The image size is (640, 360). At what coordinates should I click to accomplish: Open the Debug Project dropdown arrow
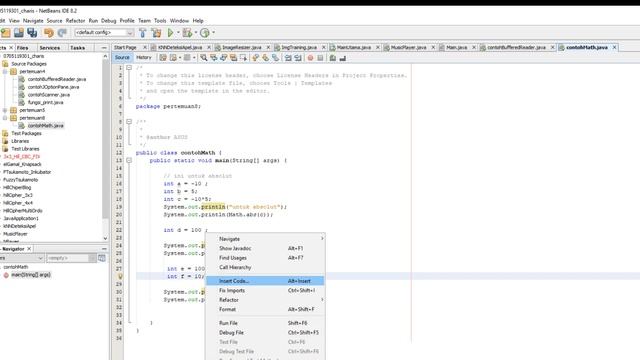tap(196, 33)
